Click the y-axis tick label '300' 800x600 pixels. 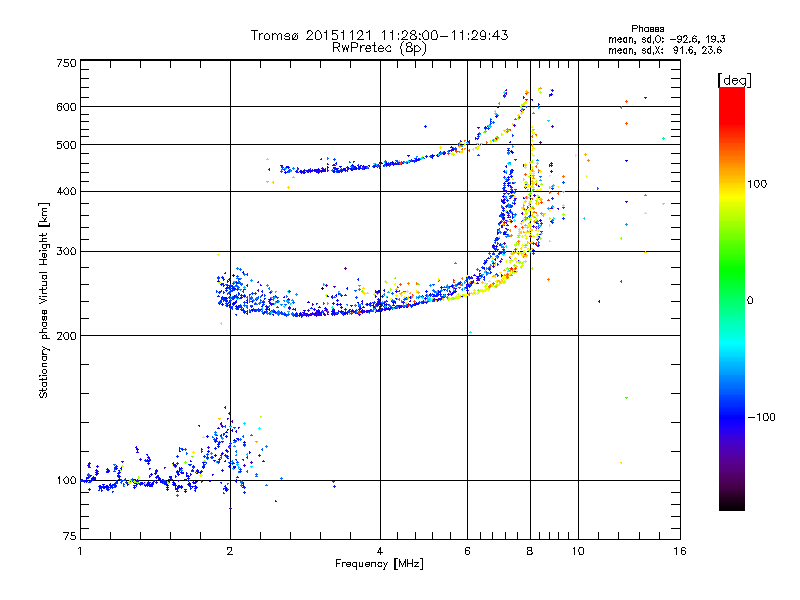tap(66, 252)
